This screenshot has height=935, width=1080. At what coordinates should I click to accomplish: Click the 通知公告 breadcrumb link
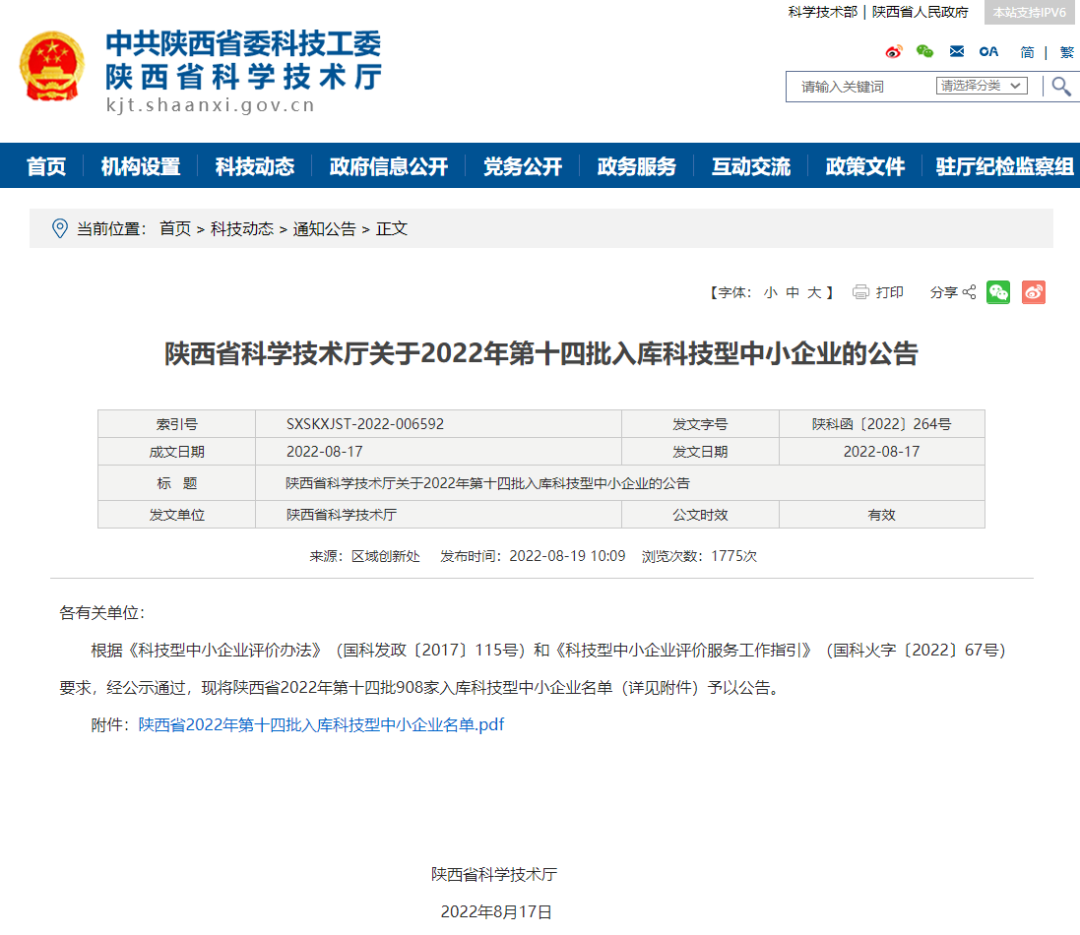click(324, 229)
